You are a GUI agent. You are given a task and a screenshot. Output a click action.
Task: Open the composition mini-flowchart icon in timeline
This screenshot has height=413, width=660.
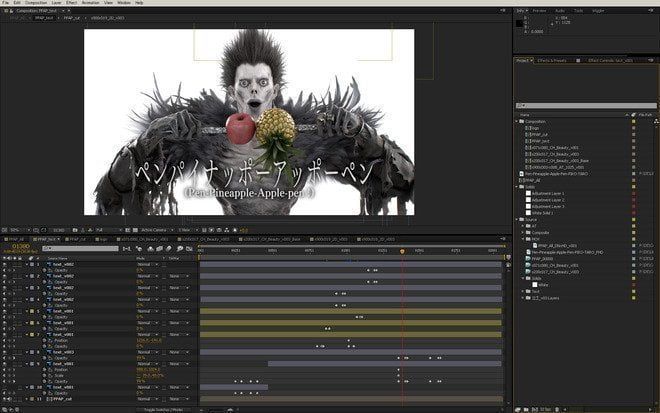(127, 248)
